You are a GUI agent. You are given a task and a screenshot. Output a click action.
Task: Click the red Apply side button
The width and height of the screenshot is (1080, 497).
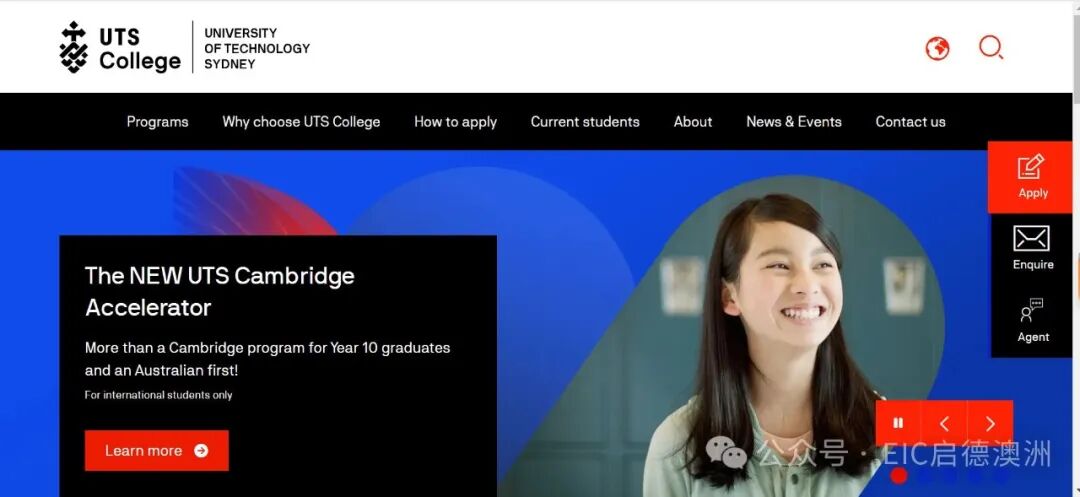pos(1032,177)
